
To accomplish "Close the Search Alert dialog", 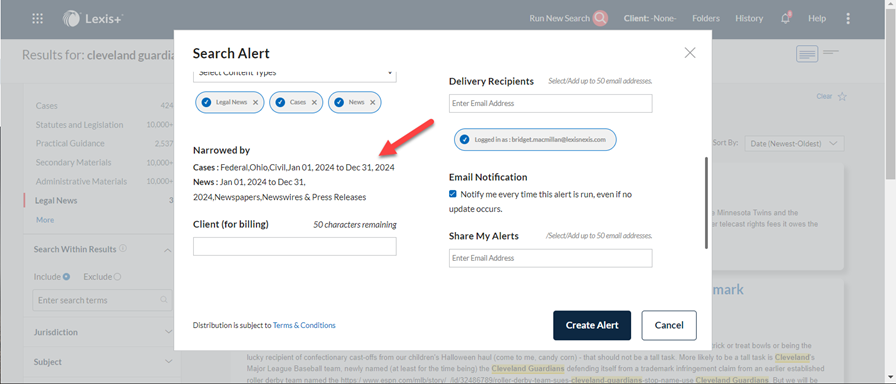I will tap(690, 53).
